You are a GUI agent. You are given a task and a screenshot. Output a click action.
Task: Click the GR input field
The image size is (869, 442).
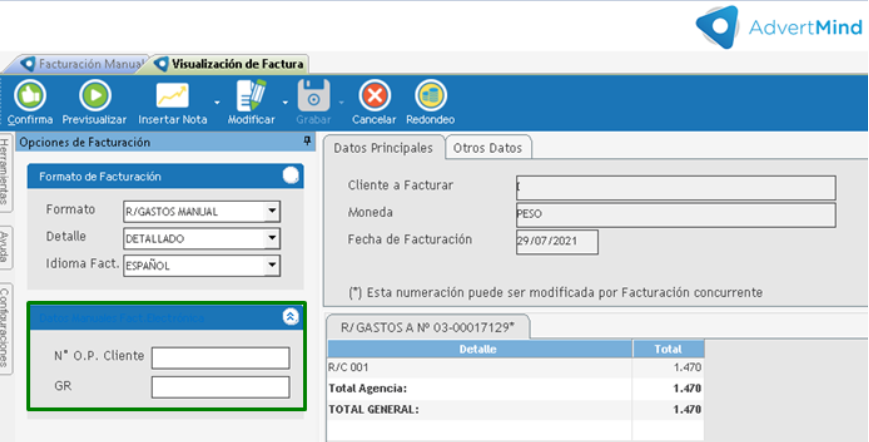(220, 387)
